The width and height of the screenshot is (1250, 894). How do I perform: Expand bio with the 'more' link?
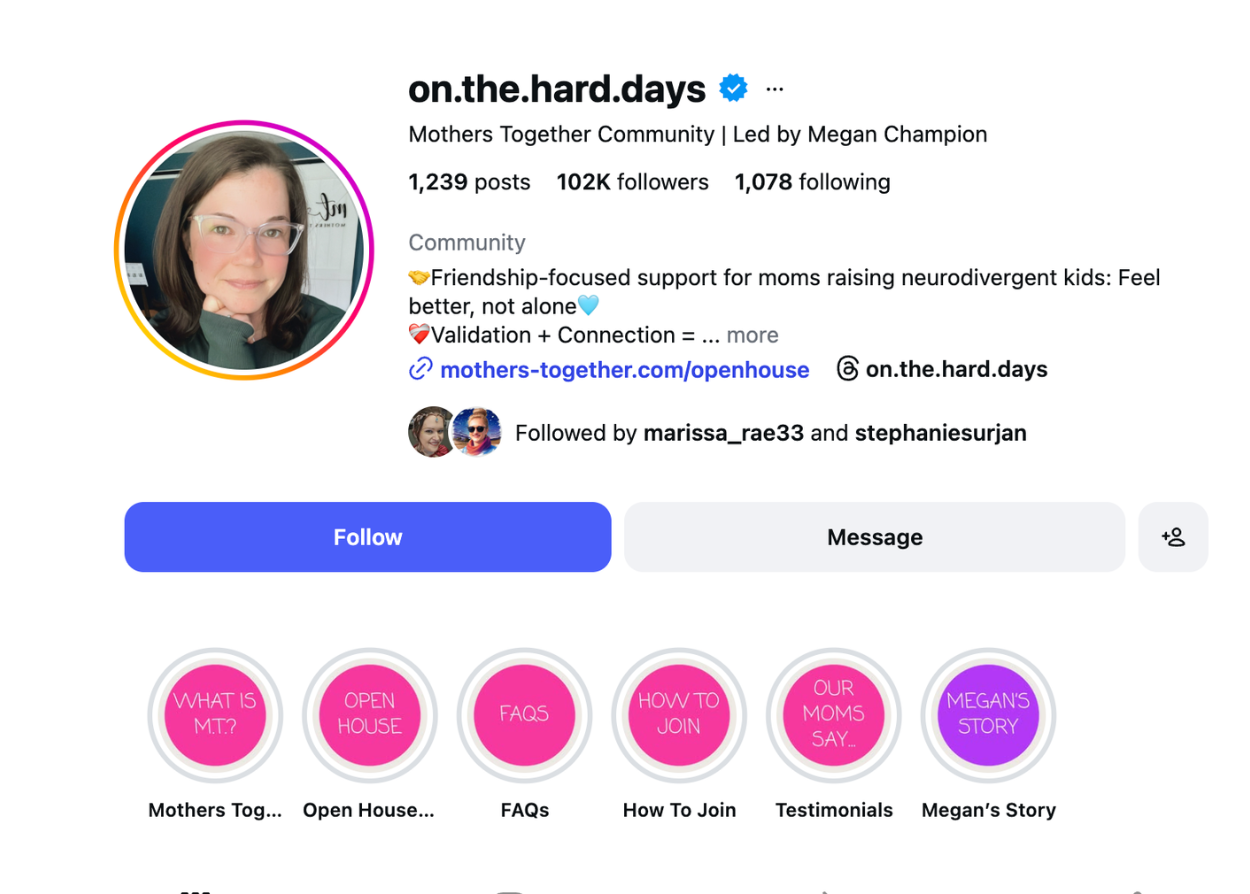point(752,335)
